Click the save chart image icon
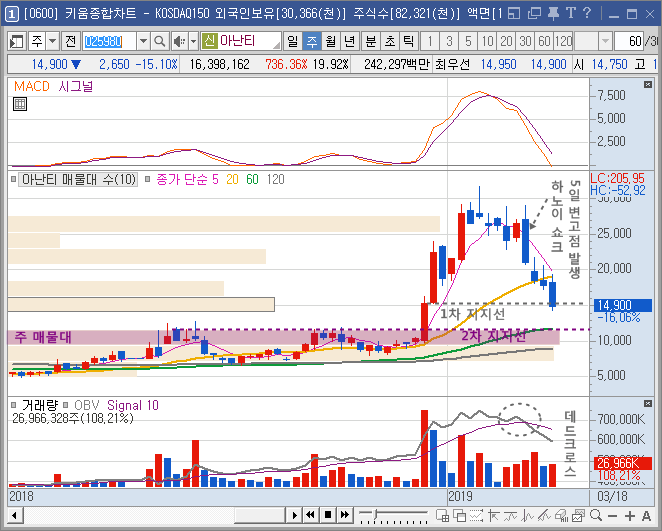The width and height of the screenshot is (662, 531). (578, 515)
